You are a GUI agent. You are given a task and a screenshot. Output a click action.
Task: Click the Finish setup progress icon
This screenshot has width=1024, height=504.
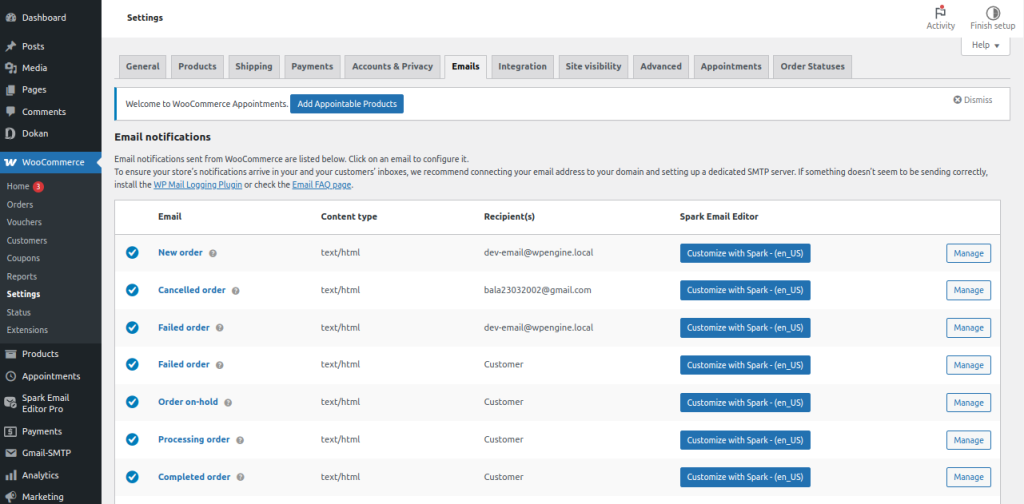tap(992, 12)
